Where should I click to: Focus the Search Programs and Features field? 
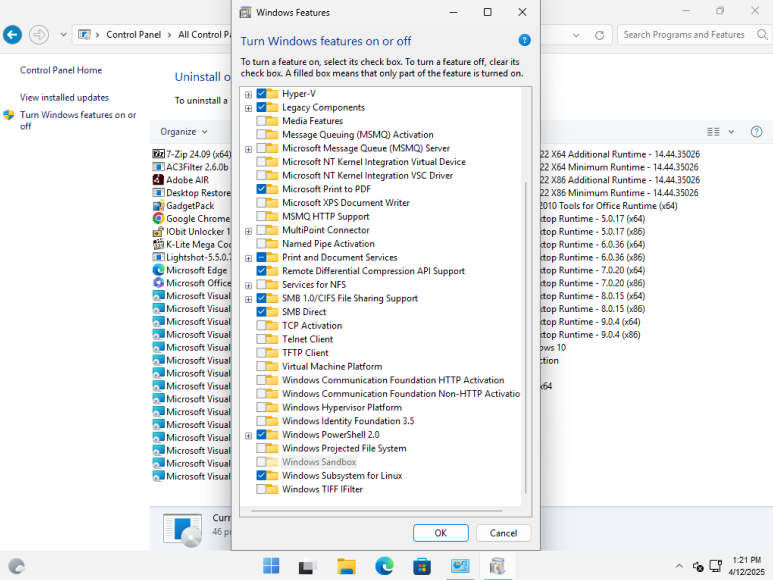click(684, 34)
